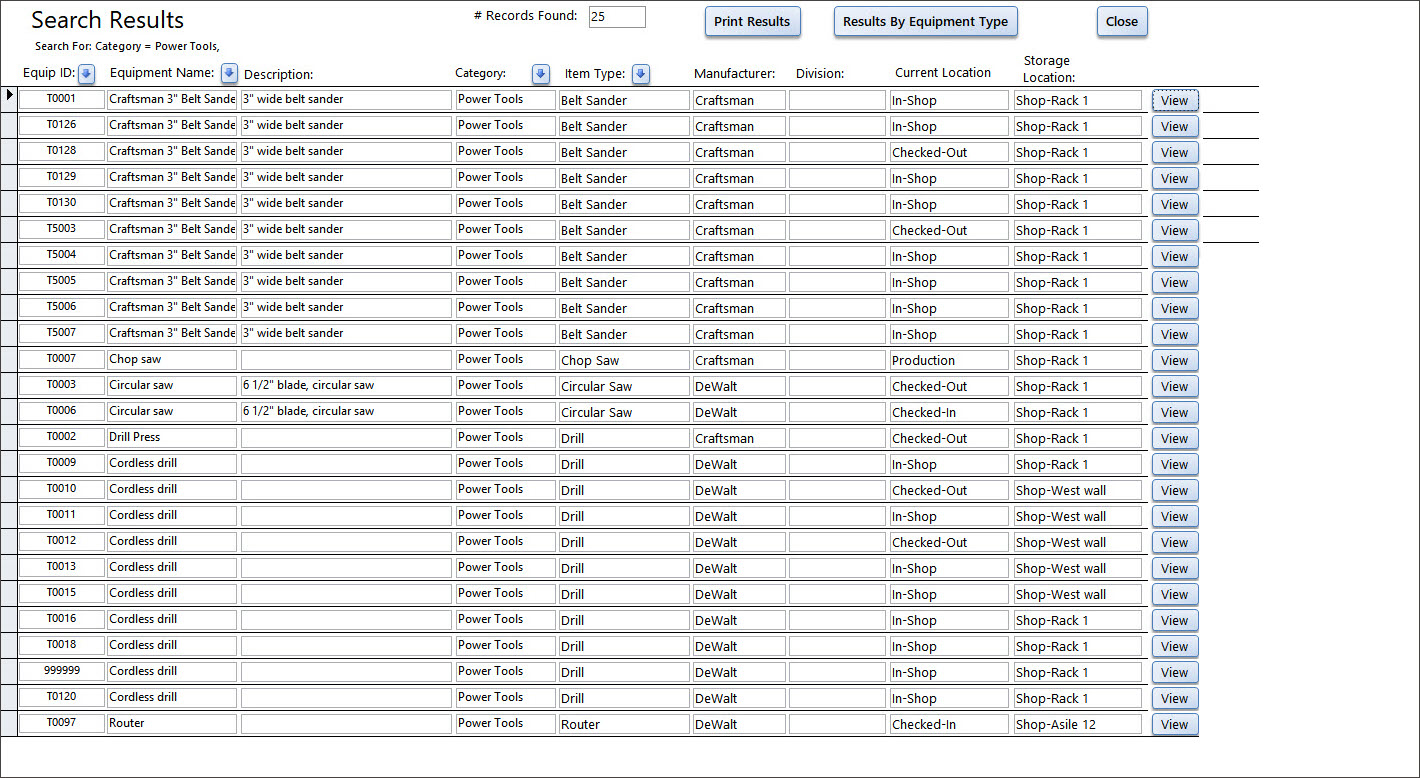Open the Item Type sort arrow dropdown

pyautogui.click(x=641, y=74)
